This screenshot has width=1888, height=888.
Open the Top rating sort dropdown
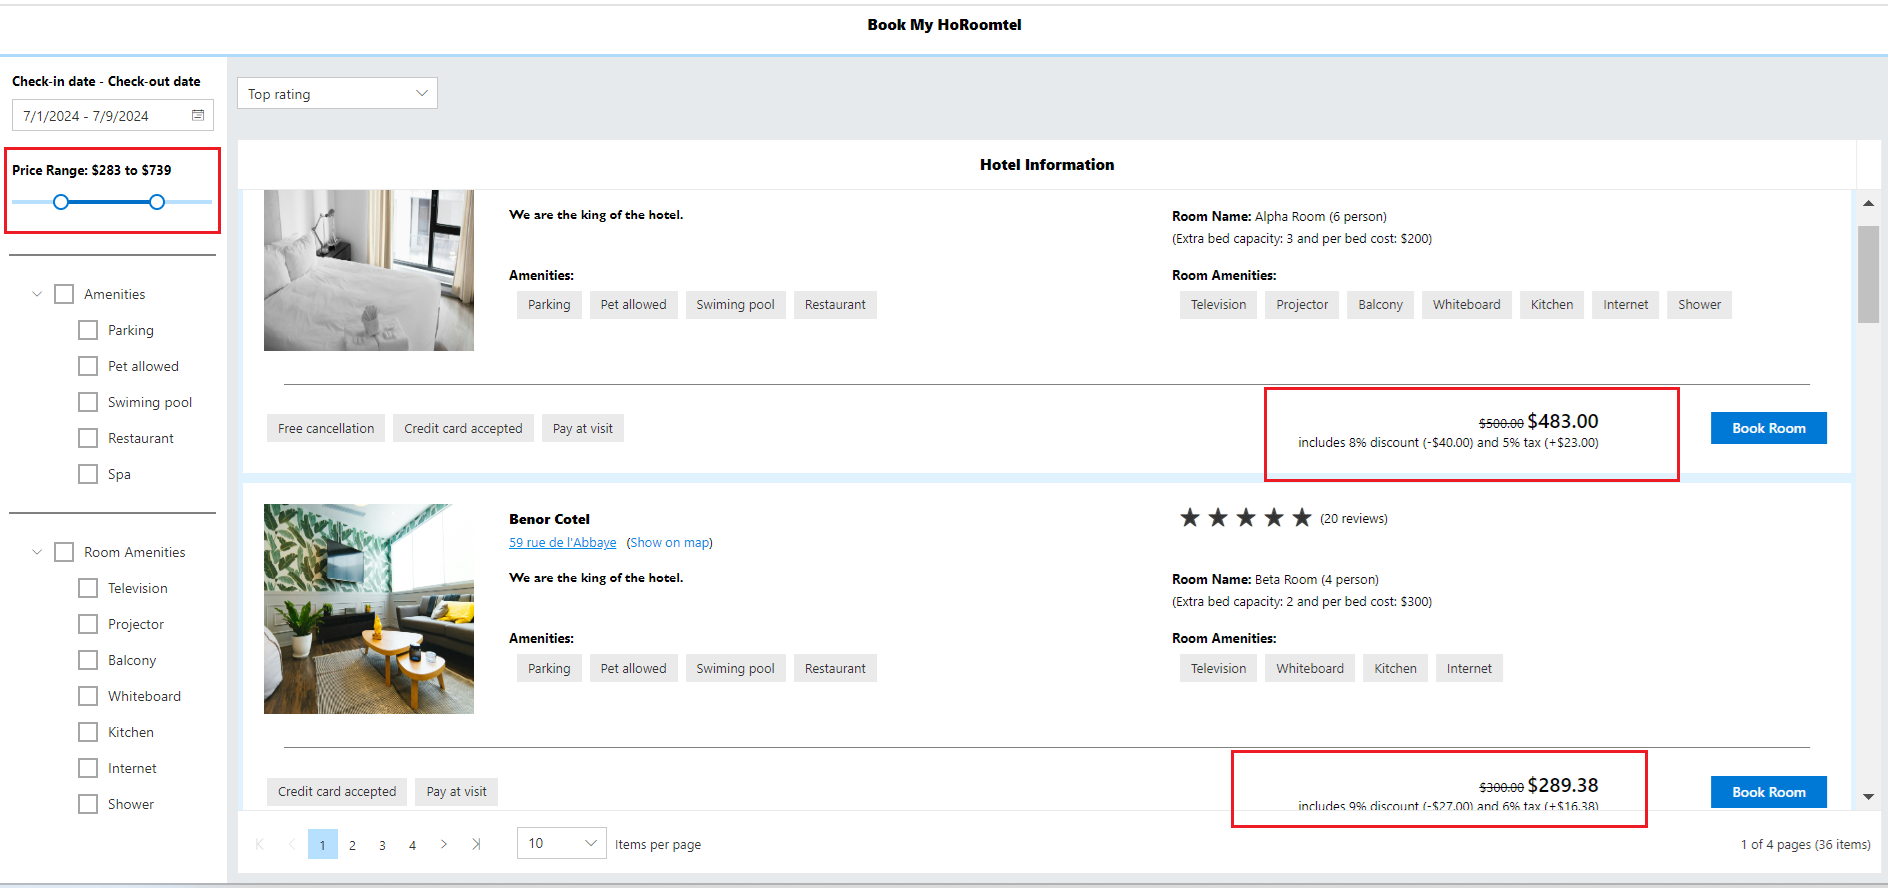point(337,93)
